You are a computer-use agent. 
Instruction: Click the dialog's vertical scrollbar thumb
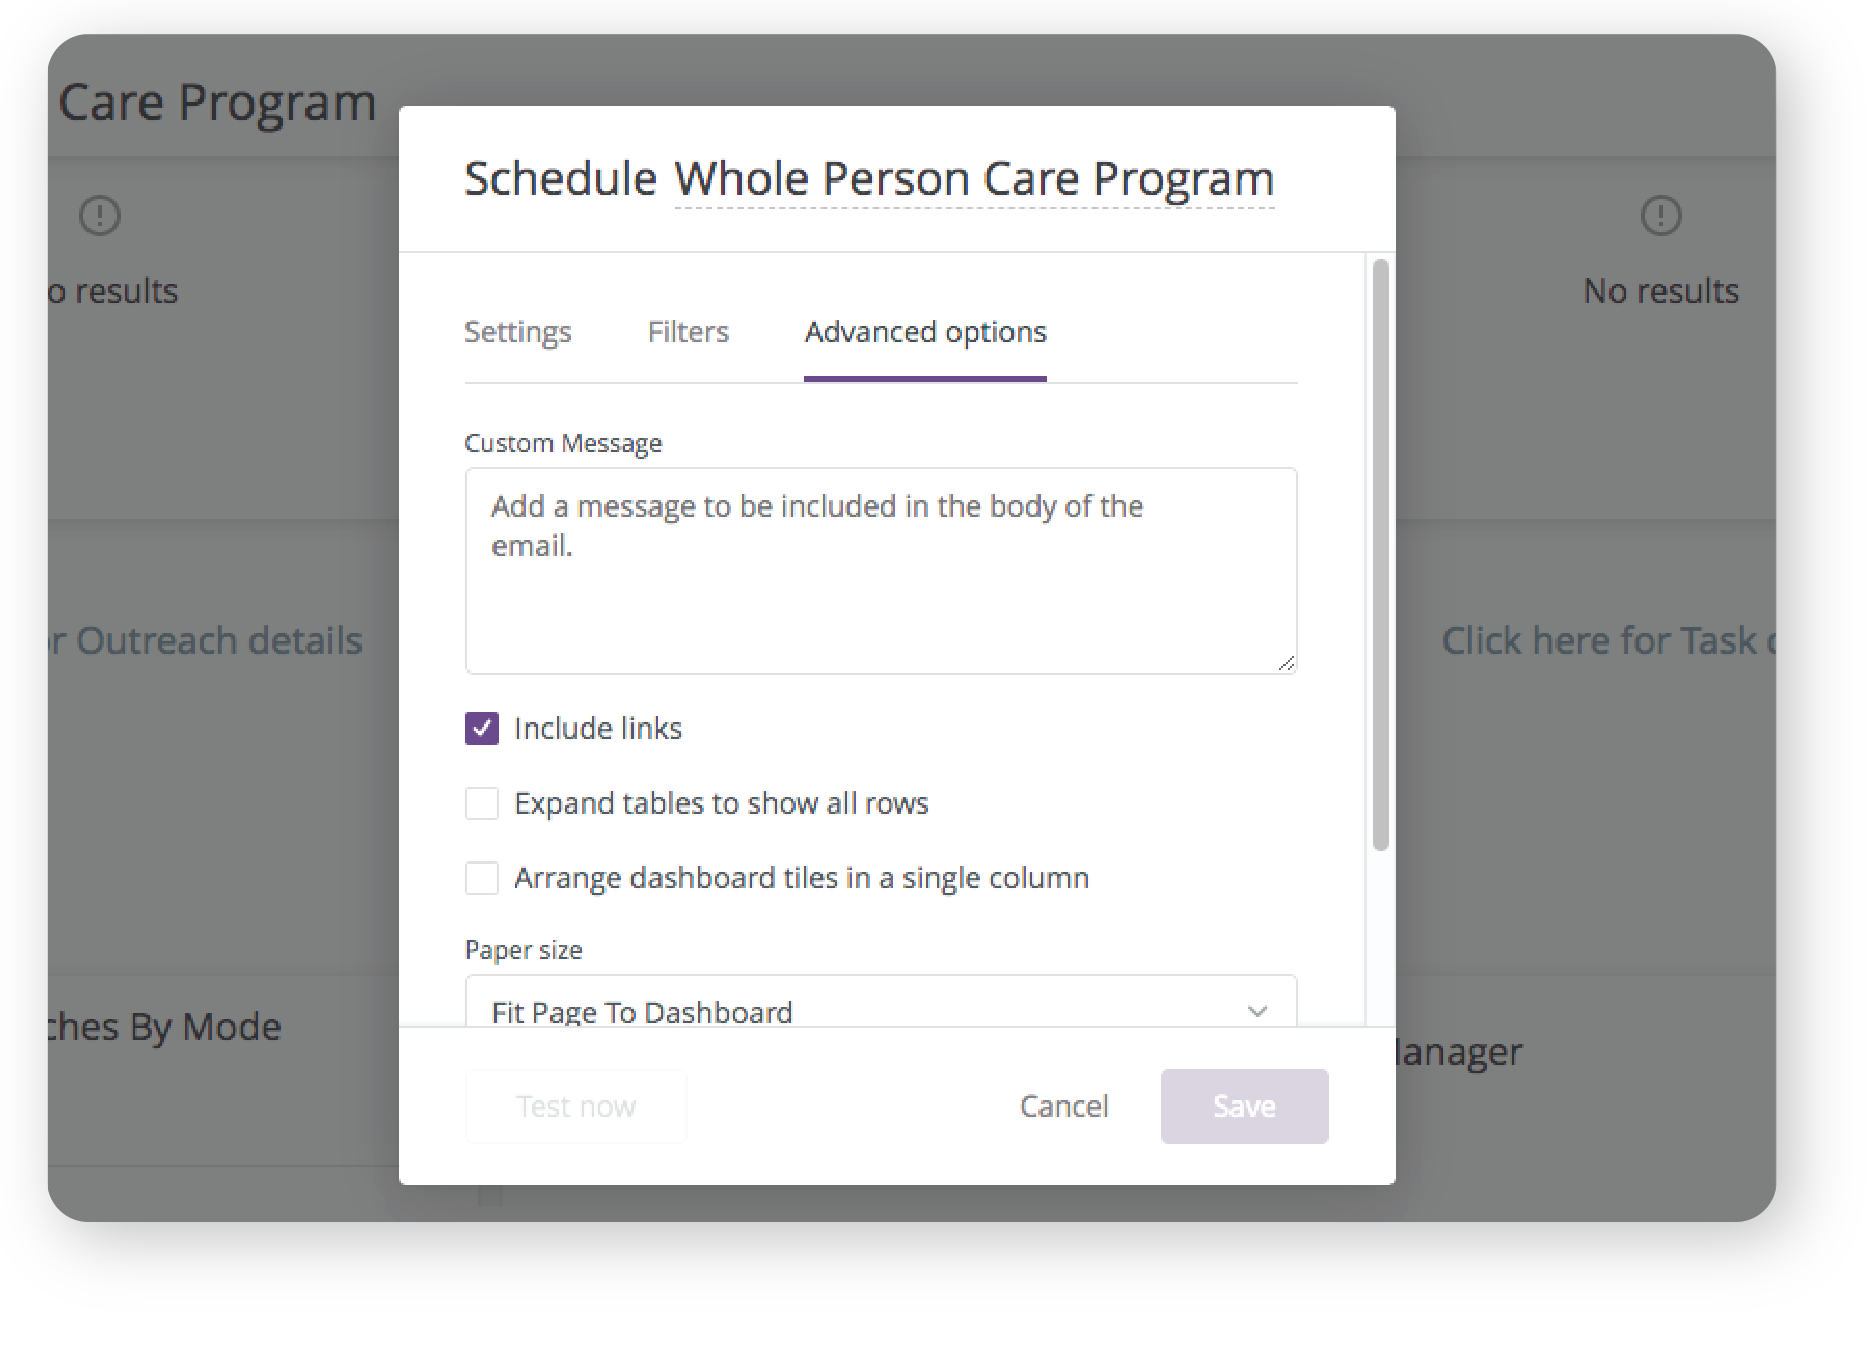coord(1380,555)
